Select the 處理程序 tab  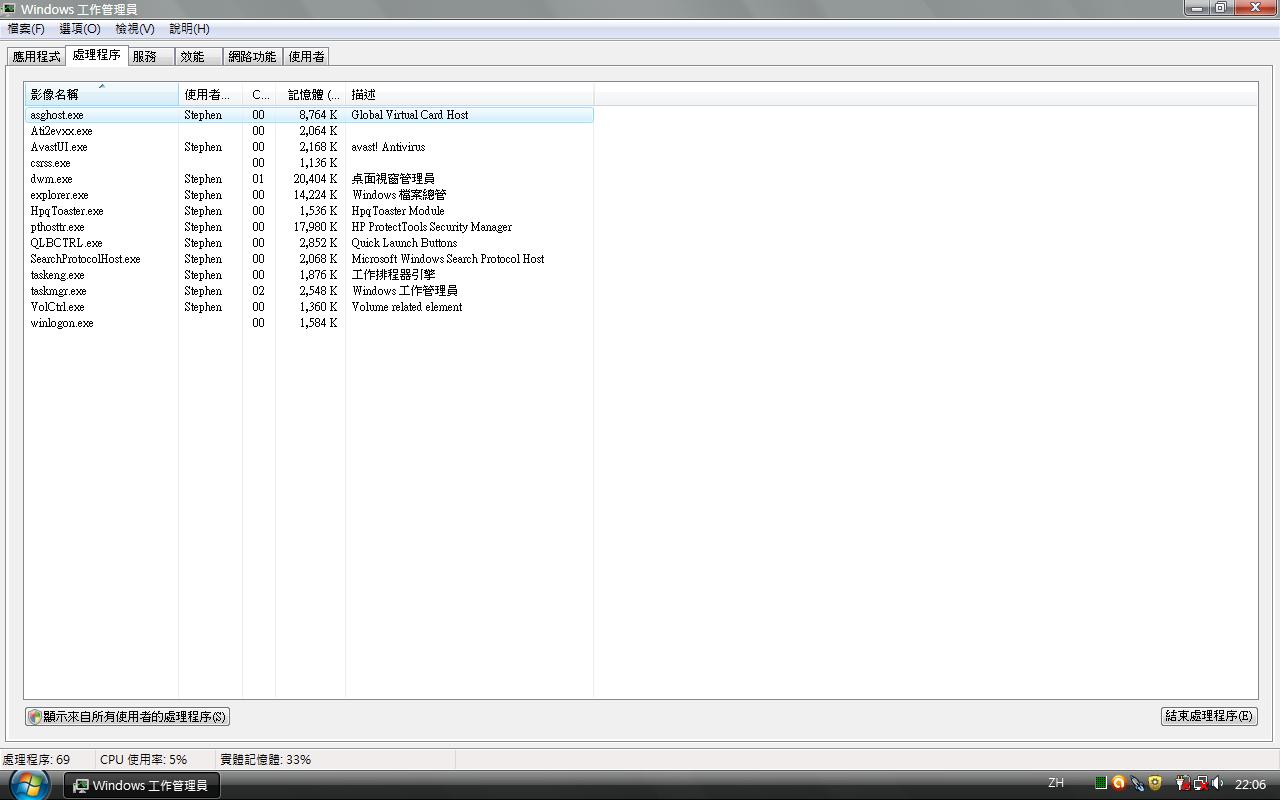pos(96,55)
